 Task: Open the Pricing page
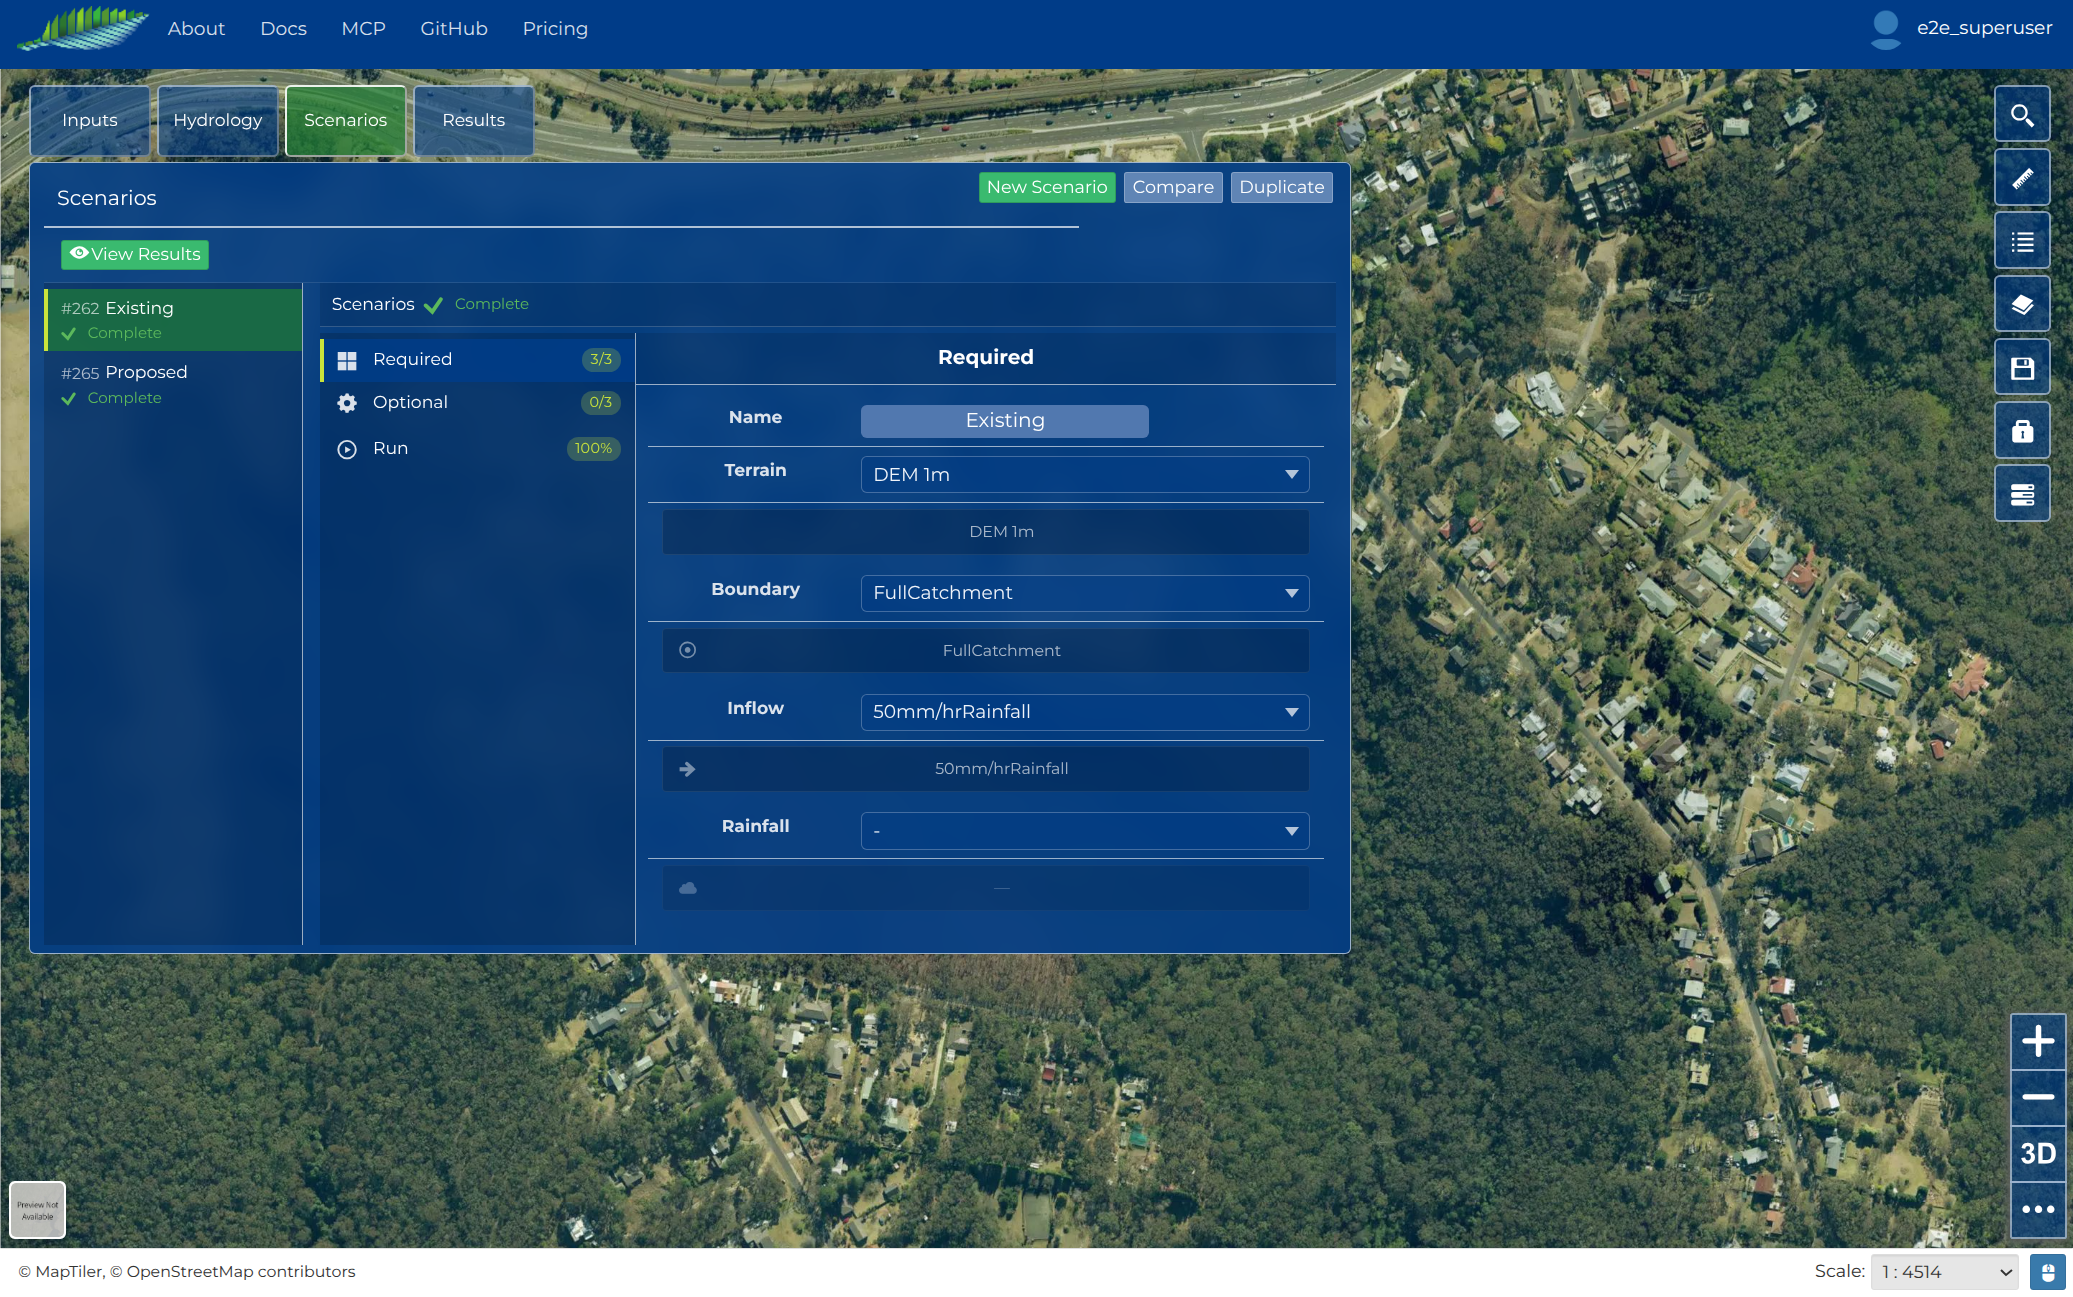pos(555,29)
